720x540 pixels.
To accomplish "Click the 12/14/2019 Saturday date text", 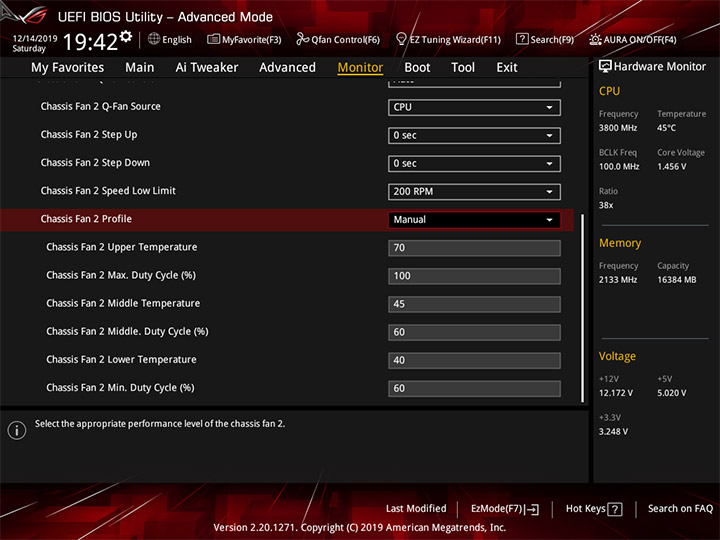I will (x=34, y=43).
